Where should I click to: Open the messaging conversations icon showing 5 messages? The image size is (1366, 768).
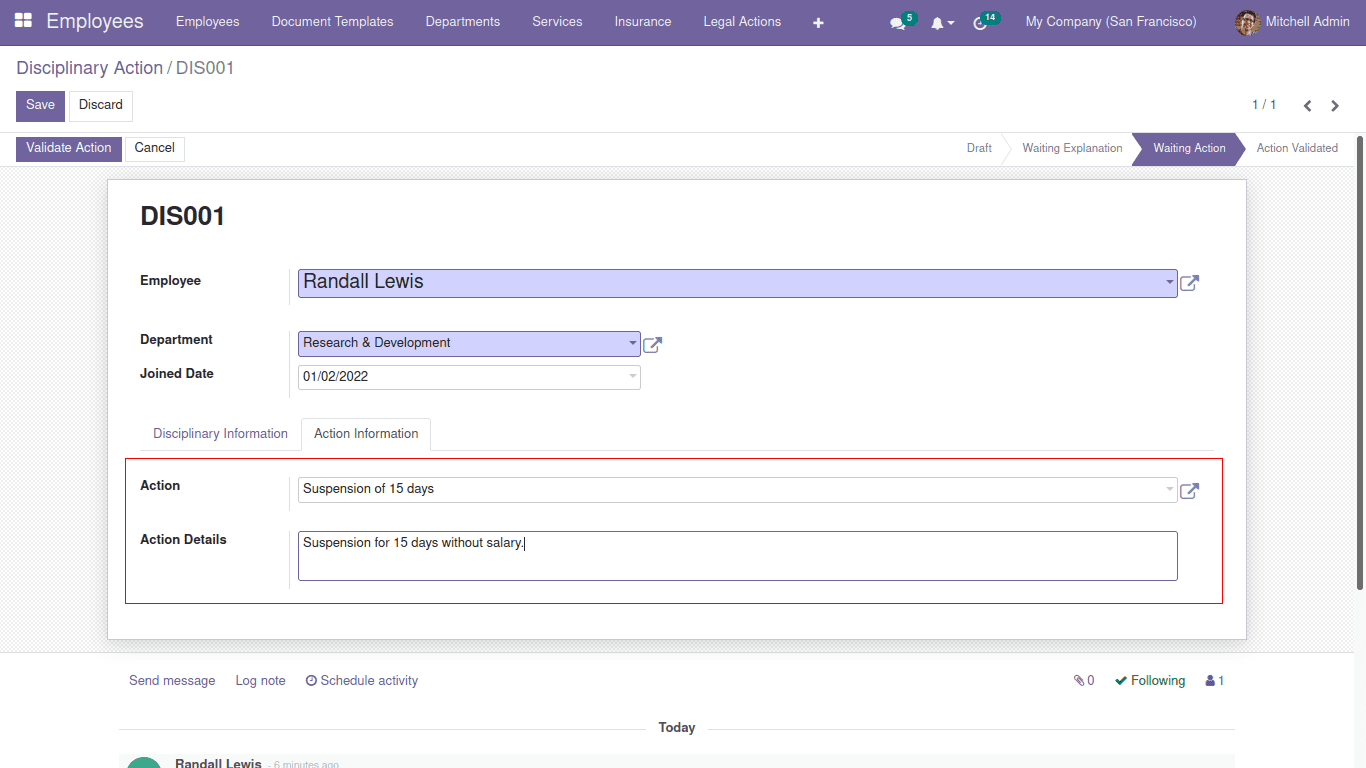click(x=897, y=21)
